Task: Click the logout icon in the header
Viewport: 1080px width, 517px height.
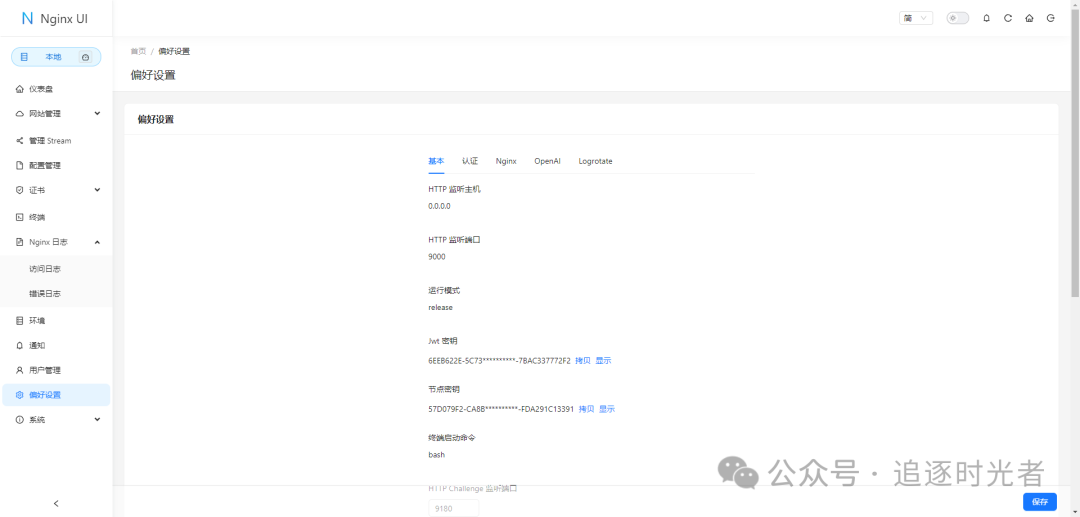Action: [1050, 19]
